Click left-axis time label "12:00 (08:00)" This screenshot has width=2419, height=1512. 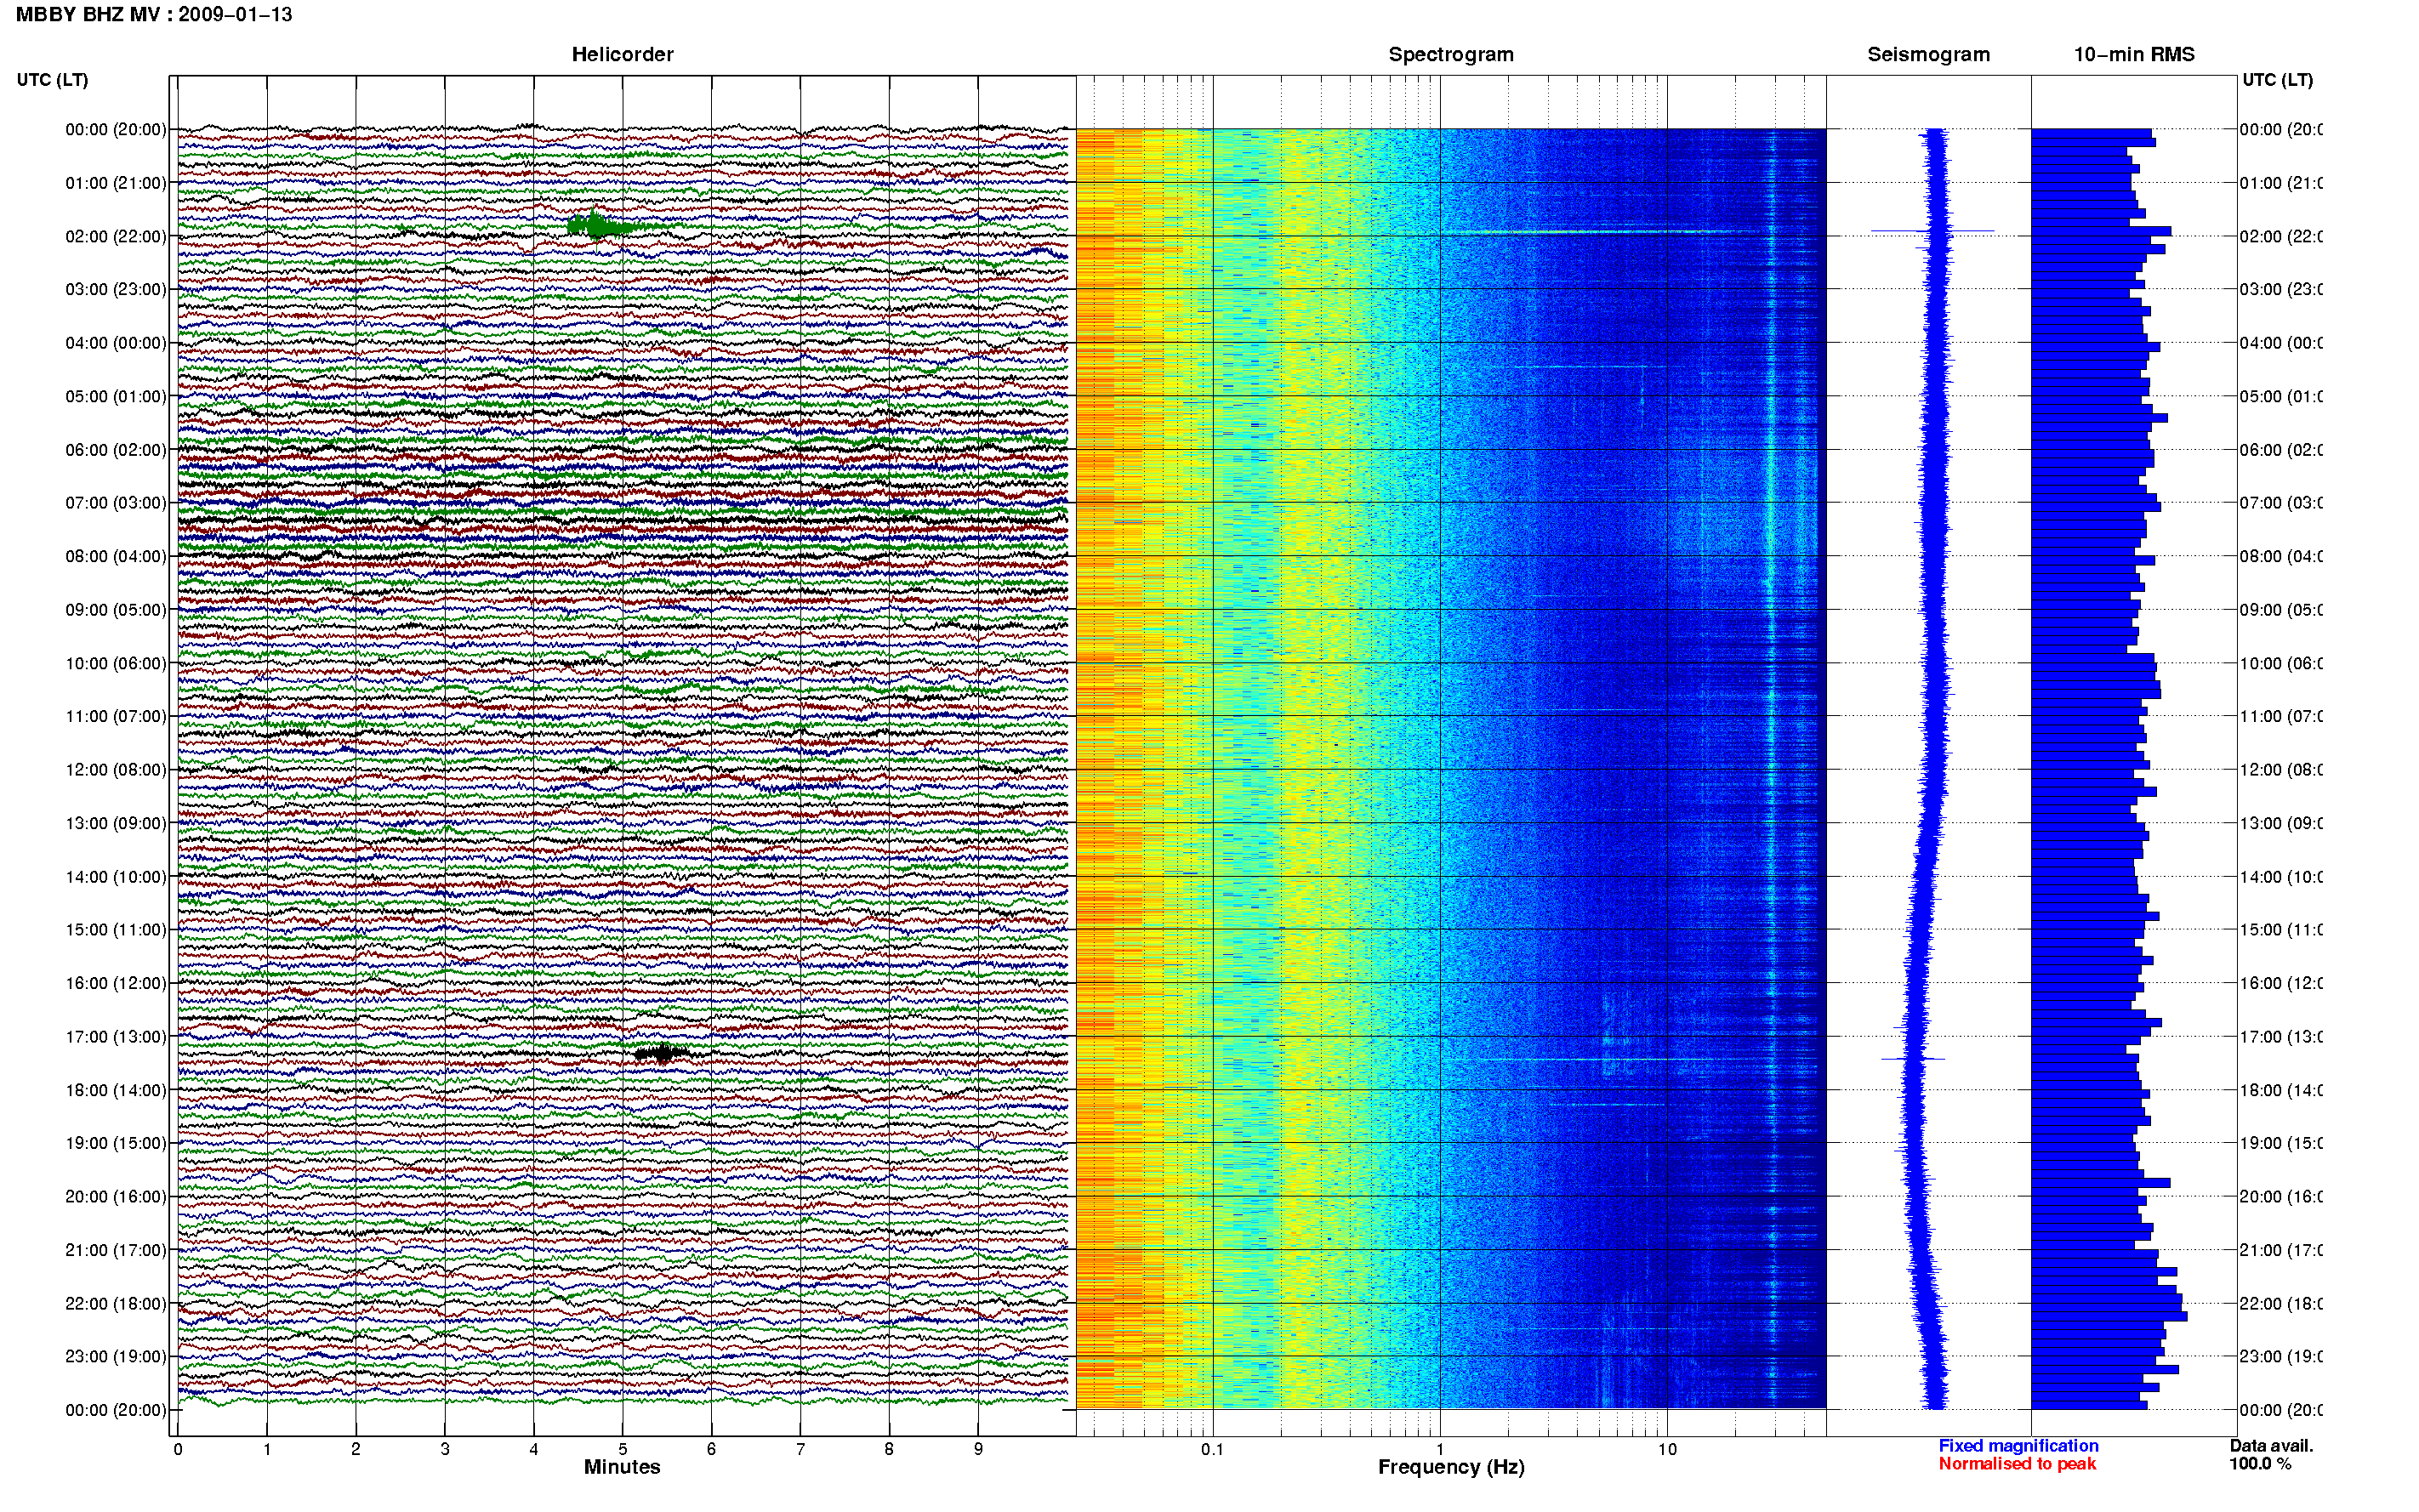116,770
